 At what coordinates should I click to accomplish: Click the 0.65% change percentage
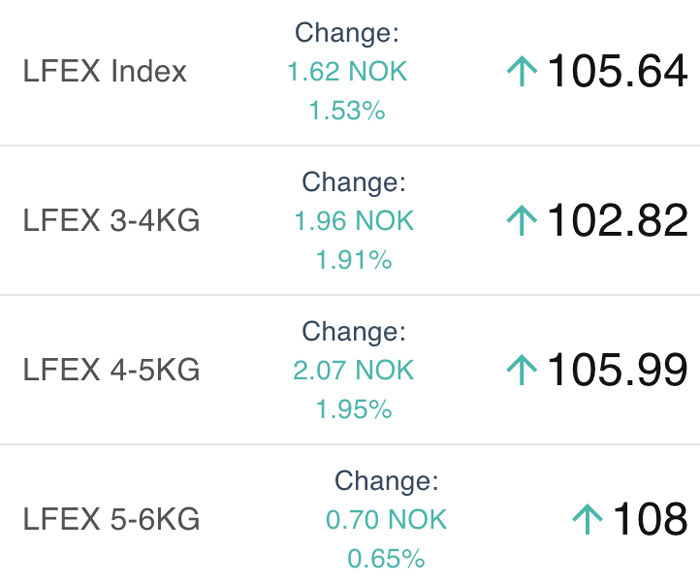(x=386, y=557)
